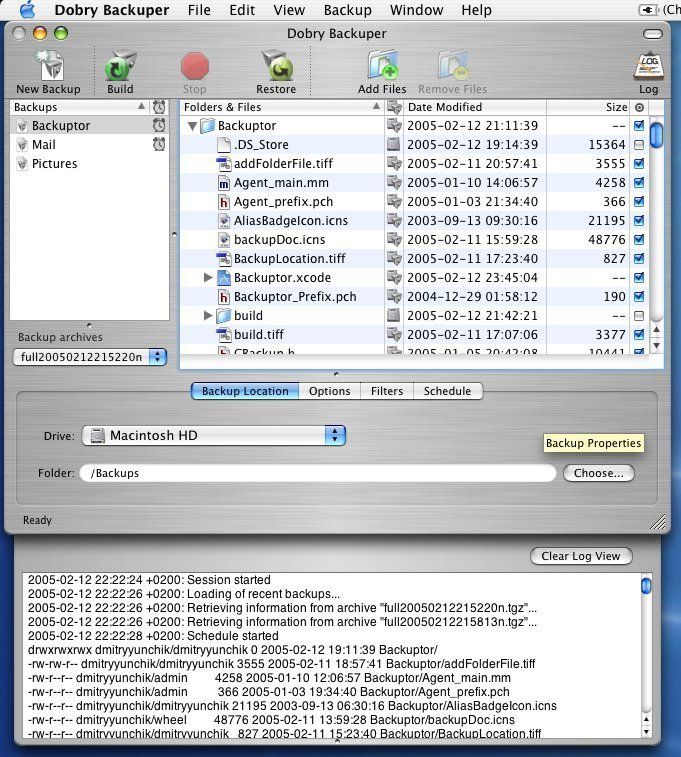Open the Restore toolbar tool

pyautogui.click(x=277, y=66)
